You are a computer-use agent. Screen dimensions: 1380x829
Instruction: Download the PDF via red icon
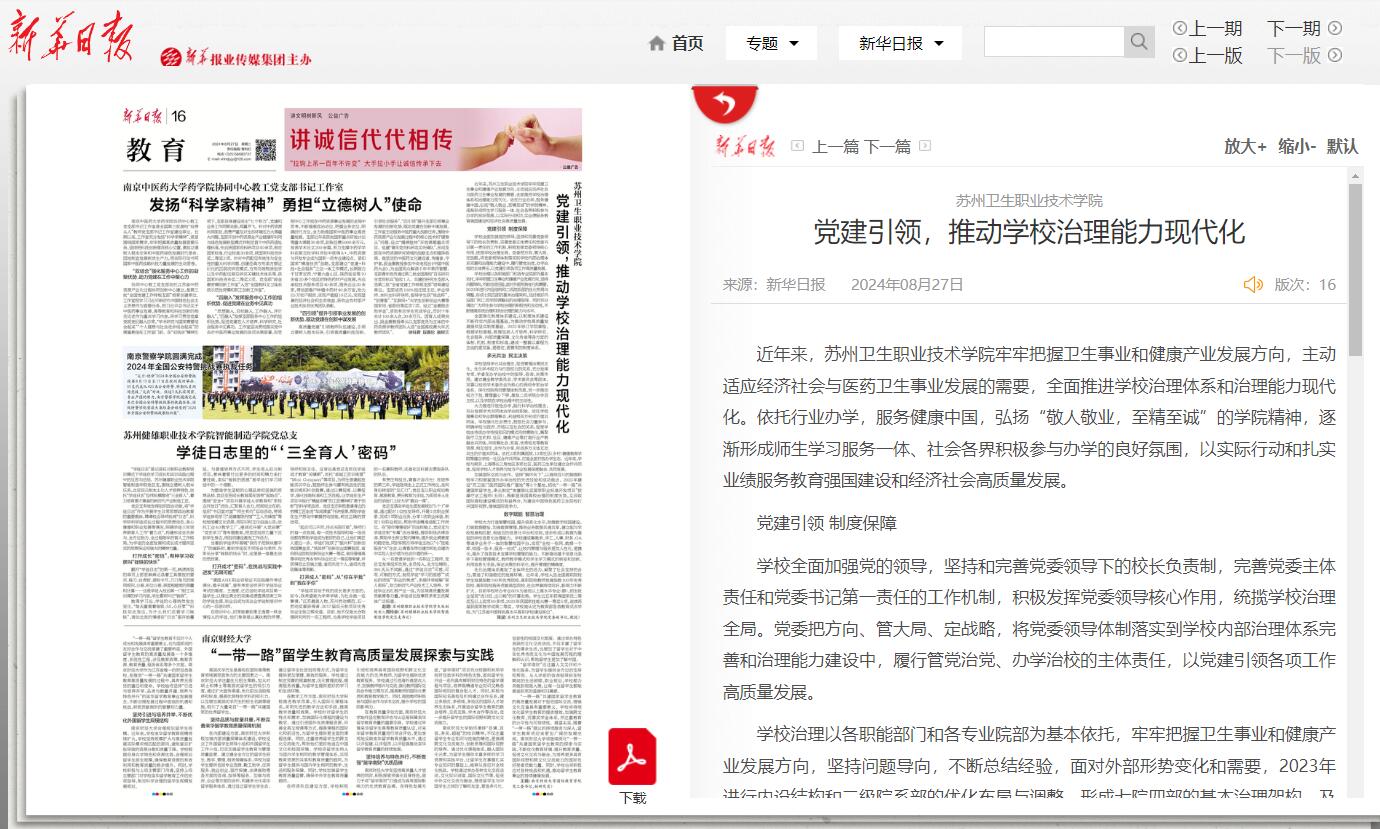tap(632, 757)
